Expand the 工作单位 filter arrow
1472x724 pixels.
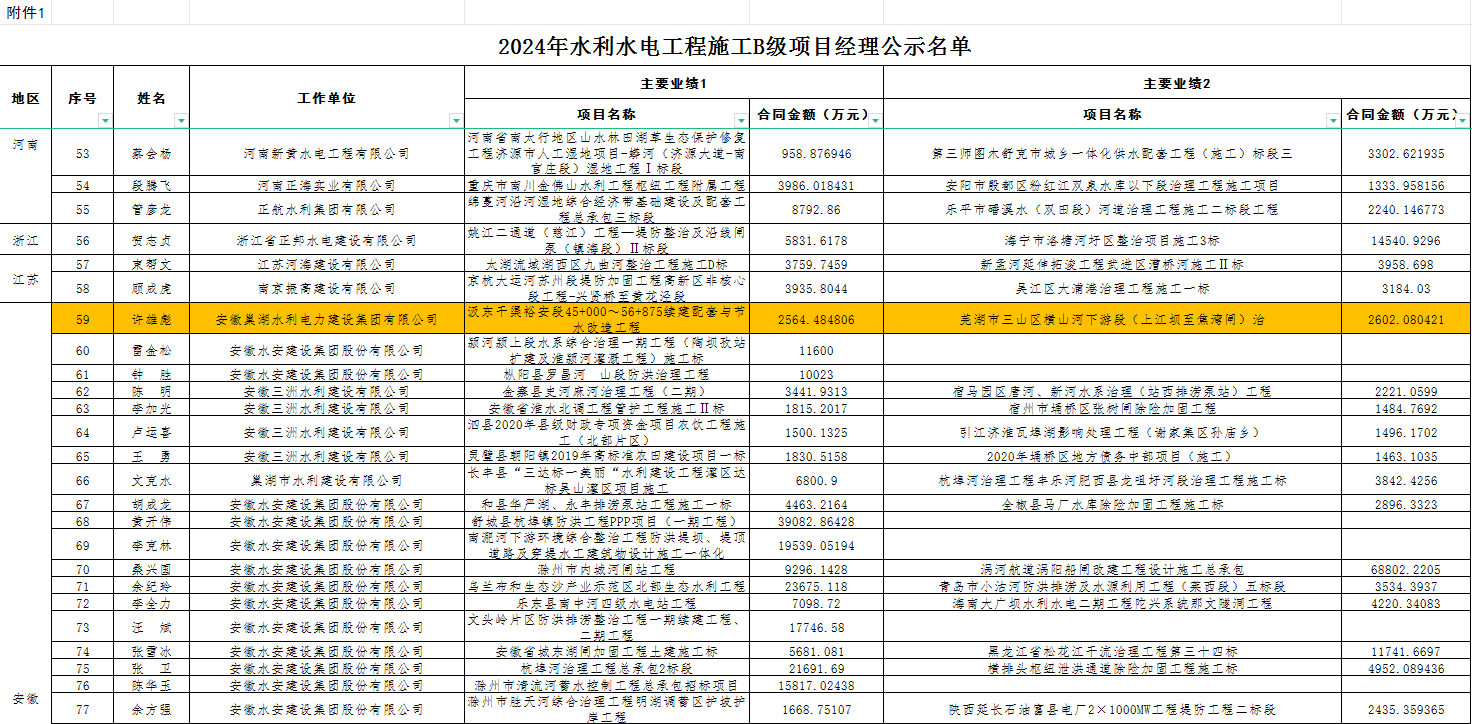click(x=456, y=121)
